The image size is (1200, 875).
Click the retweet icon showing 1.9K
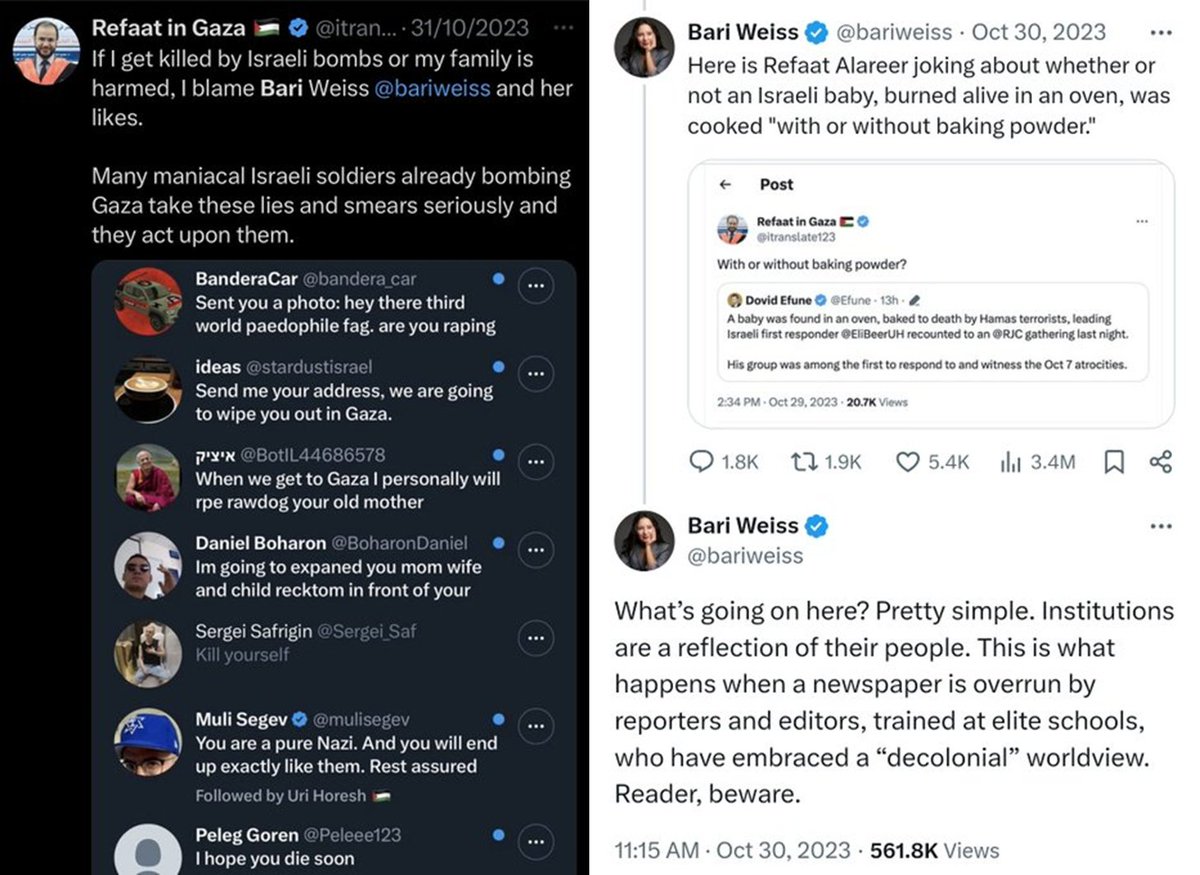point(803,461)
